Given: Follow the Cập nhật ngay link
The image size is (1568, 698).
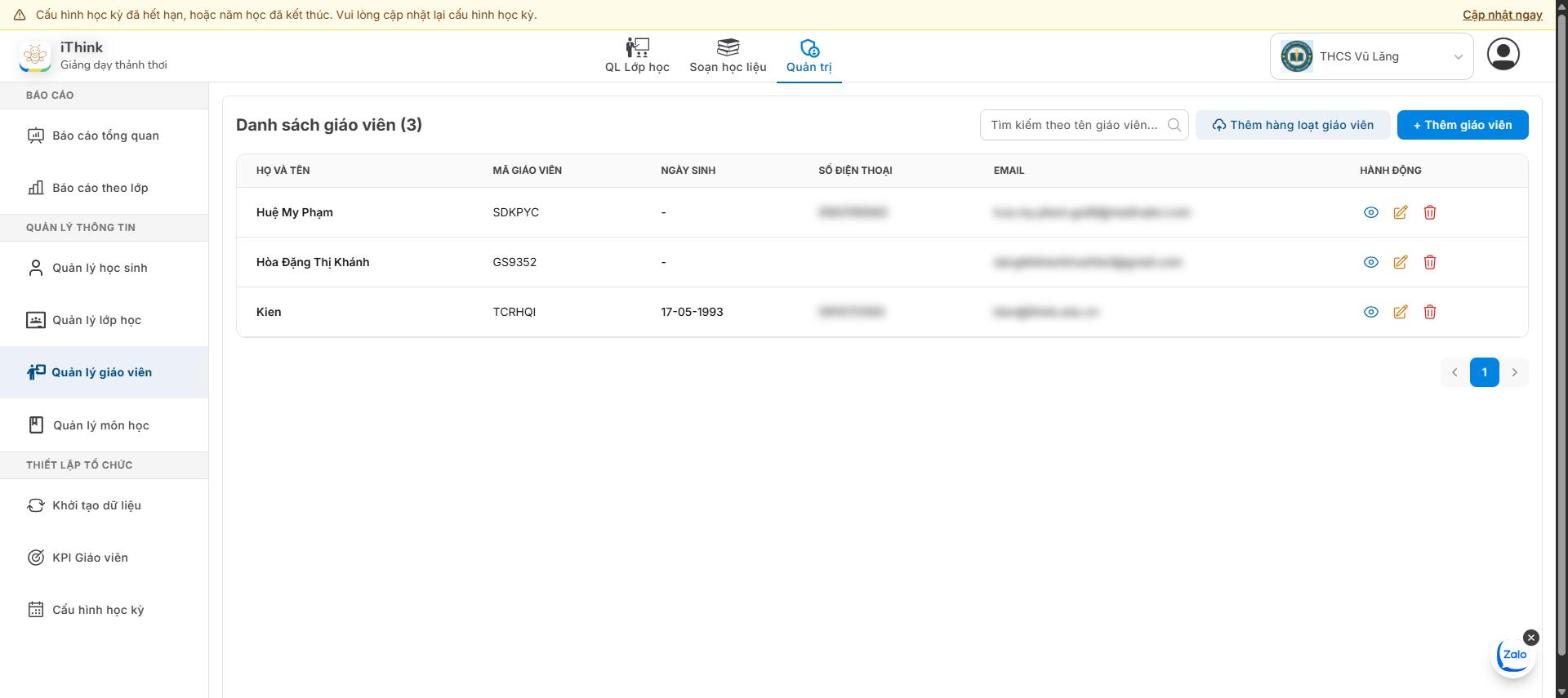Looking at the screenshot, I should tap(1502, 15).
